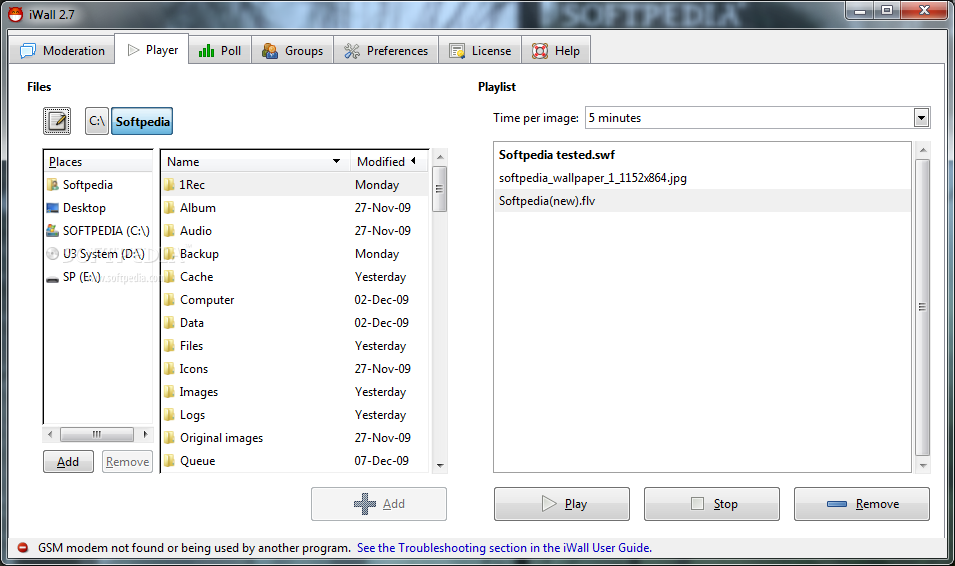
Task: Click Add button under Places
Action: coord(68,462)
